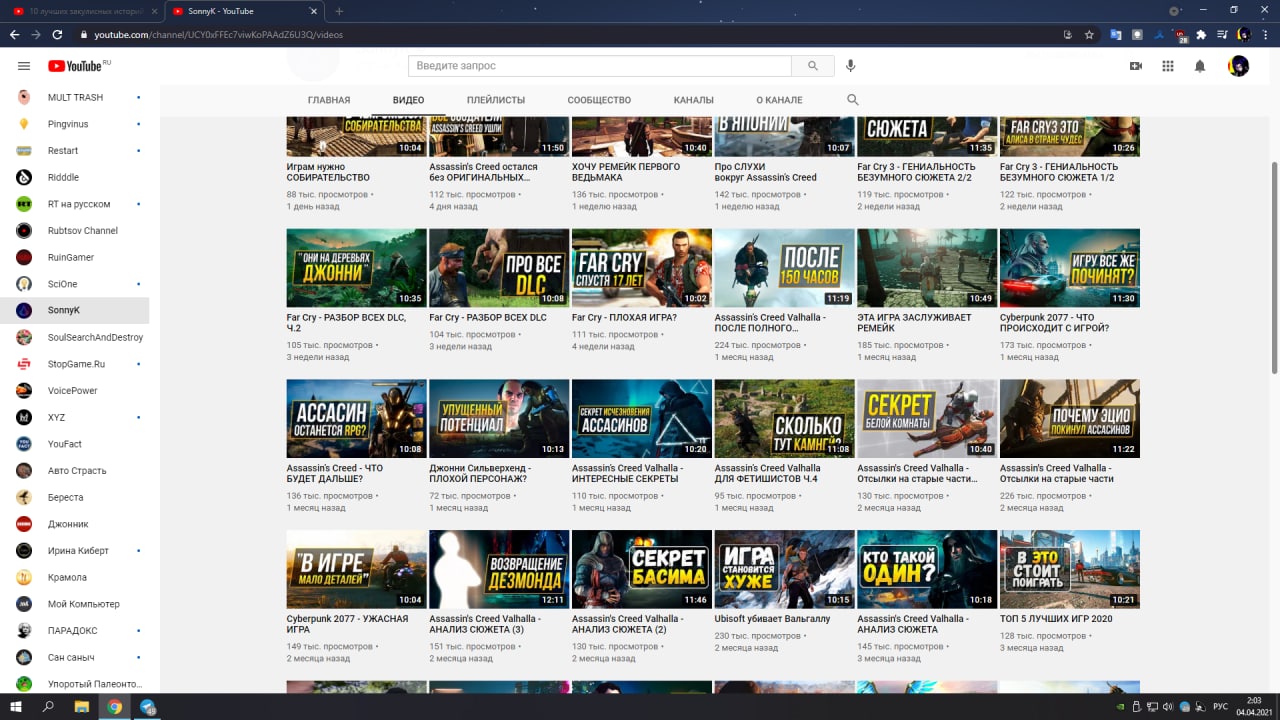Open the YouTube hamburger guide menu

(x=24, y=66)
